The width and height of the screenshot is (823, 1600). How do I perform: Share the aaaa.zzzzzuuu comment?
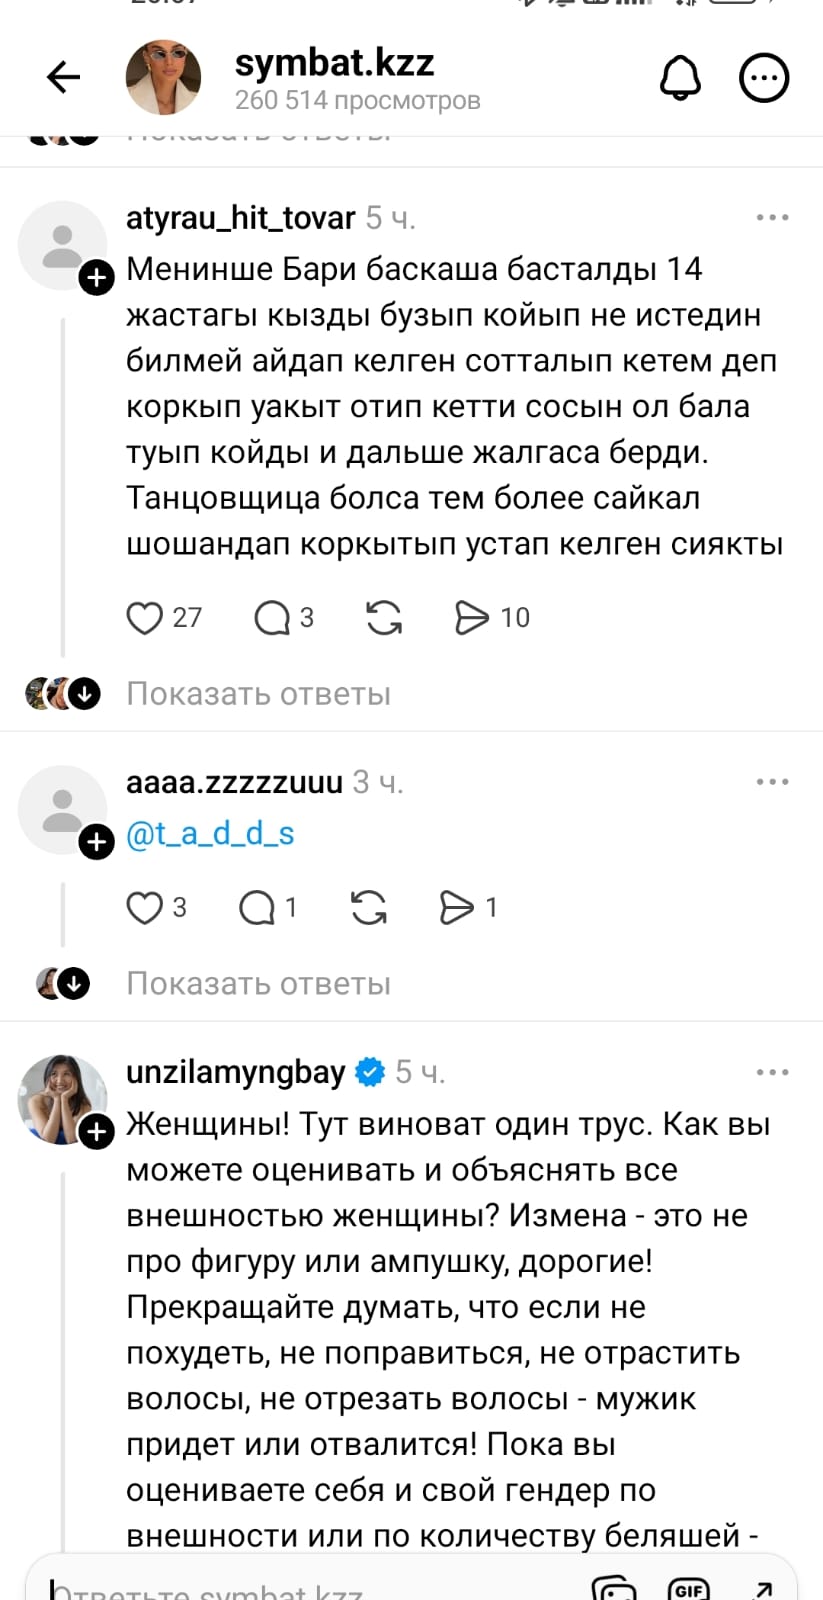pyautogui.click(x=457, y=908)
